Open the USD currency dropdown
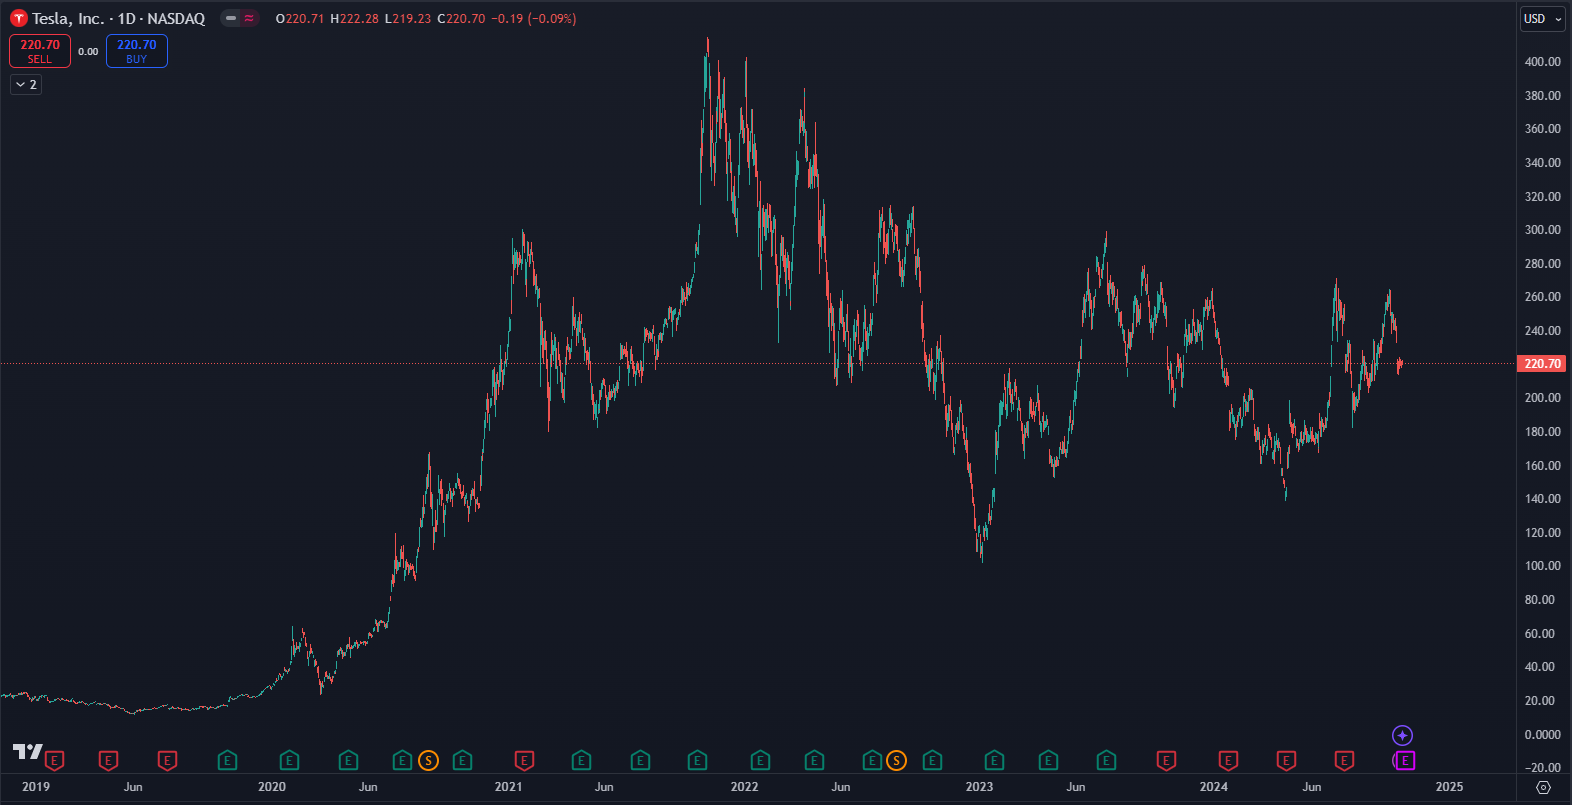This screenshot has width=1572, height=805. click(1542, 19)
